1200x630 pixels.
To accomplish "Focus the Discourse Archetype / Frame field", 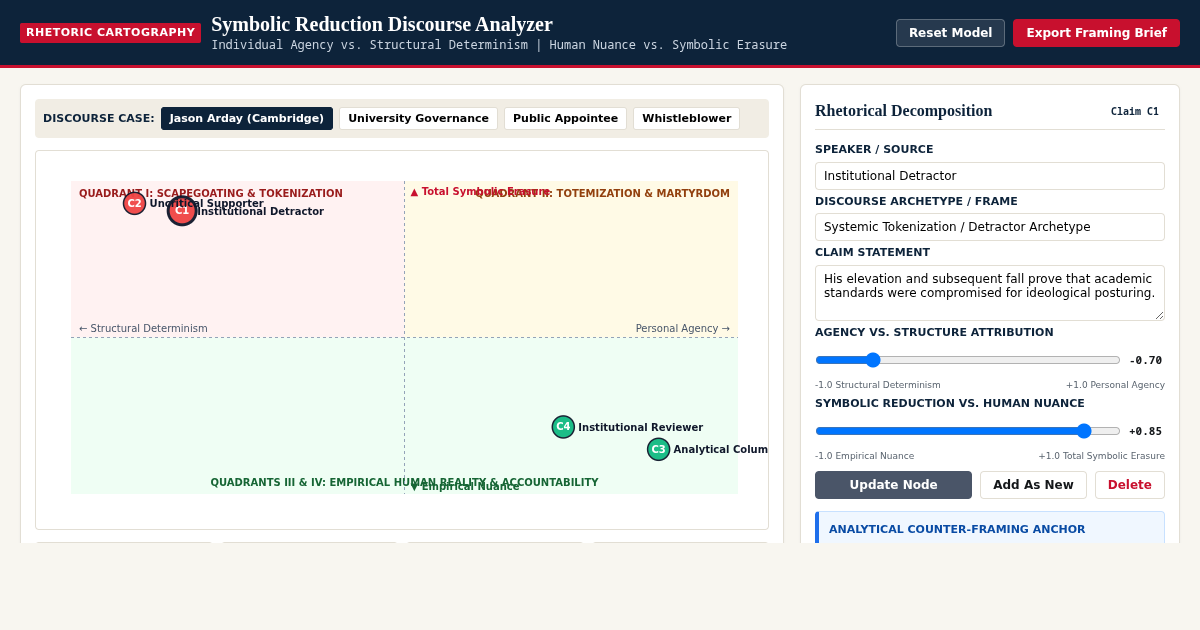I will (x=990, y=227).
